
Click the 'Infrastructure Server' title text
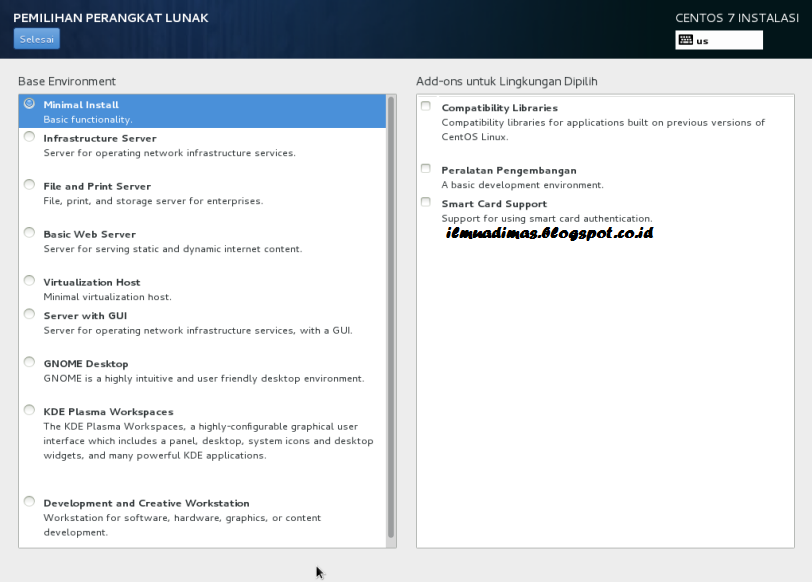coord(100,138)
